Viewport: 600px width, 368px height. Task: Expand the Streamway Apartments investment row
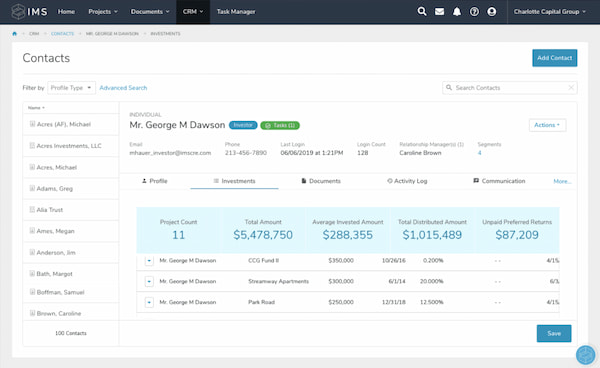point(149,282)
